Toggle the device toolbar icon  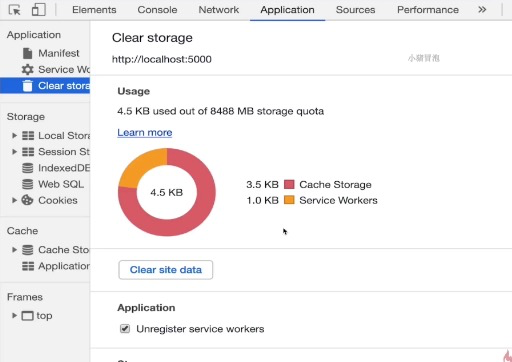click(x=39, y=10)
